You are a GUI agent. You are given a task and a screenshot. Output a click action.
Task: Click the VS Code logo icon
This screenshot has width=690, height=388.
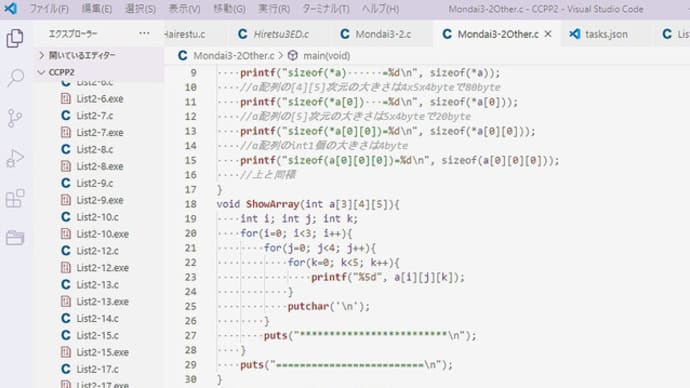pyautogui.click(x=11, y=8)
